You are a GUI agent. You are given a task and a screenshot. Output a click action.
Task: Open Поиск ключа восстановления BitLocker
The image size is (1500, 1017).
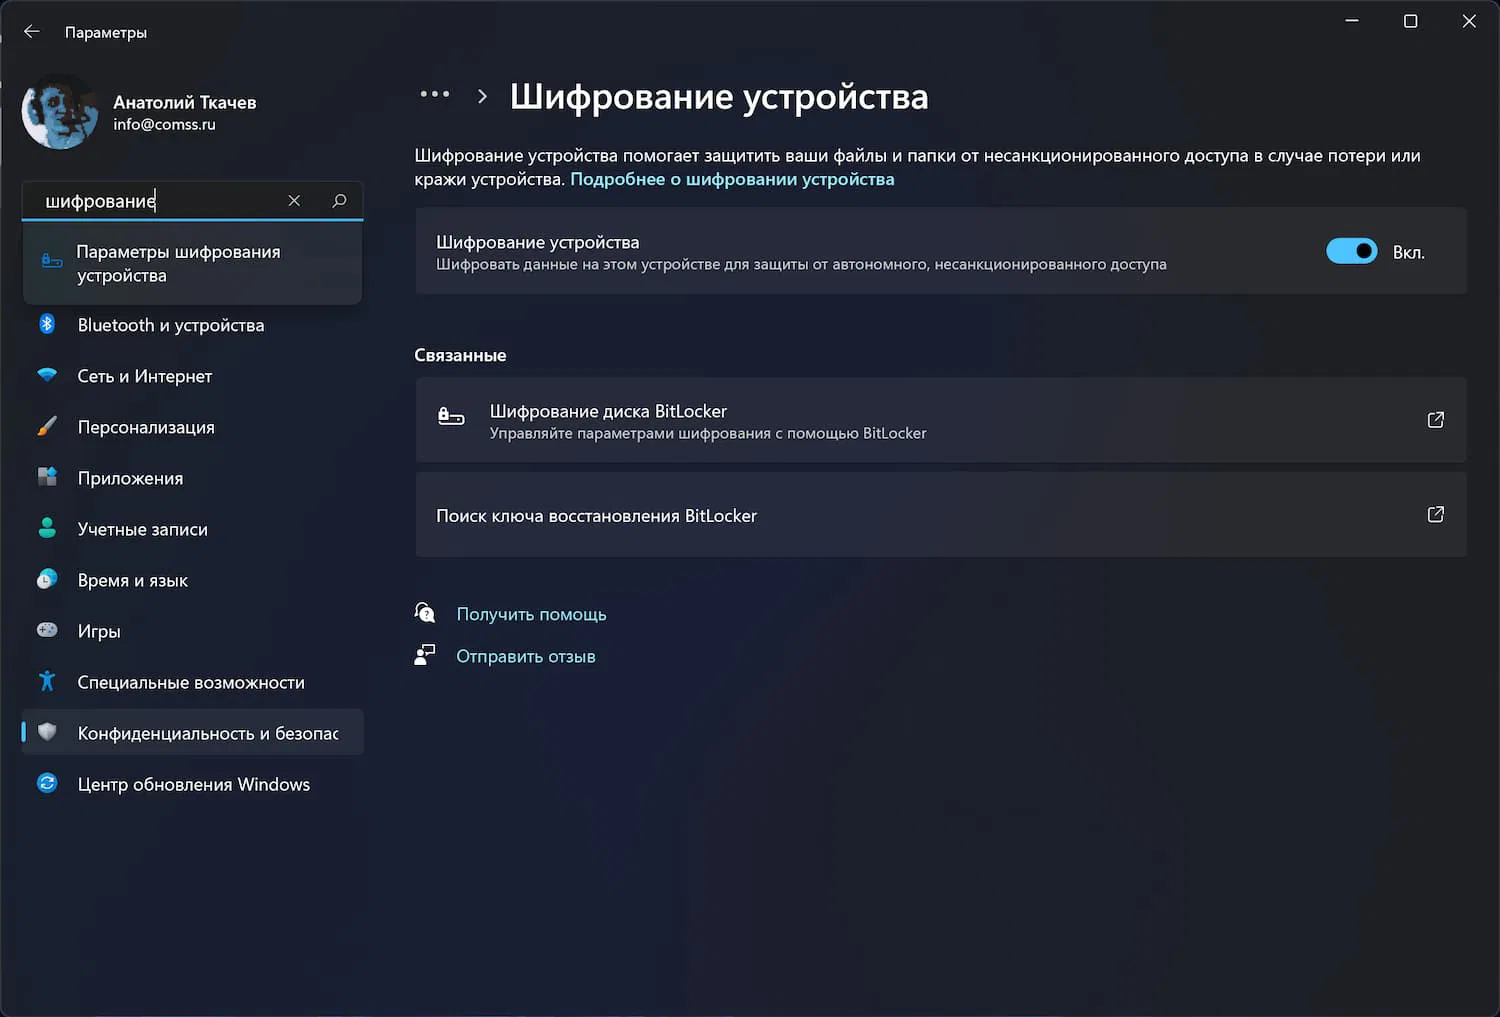(x=941, y=515)
